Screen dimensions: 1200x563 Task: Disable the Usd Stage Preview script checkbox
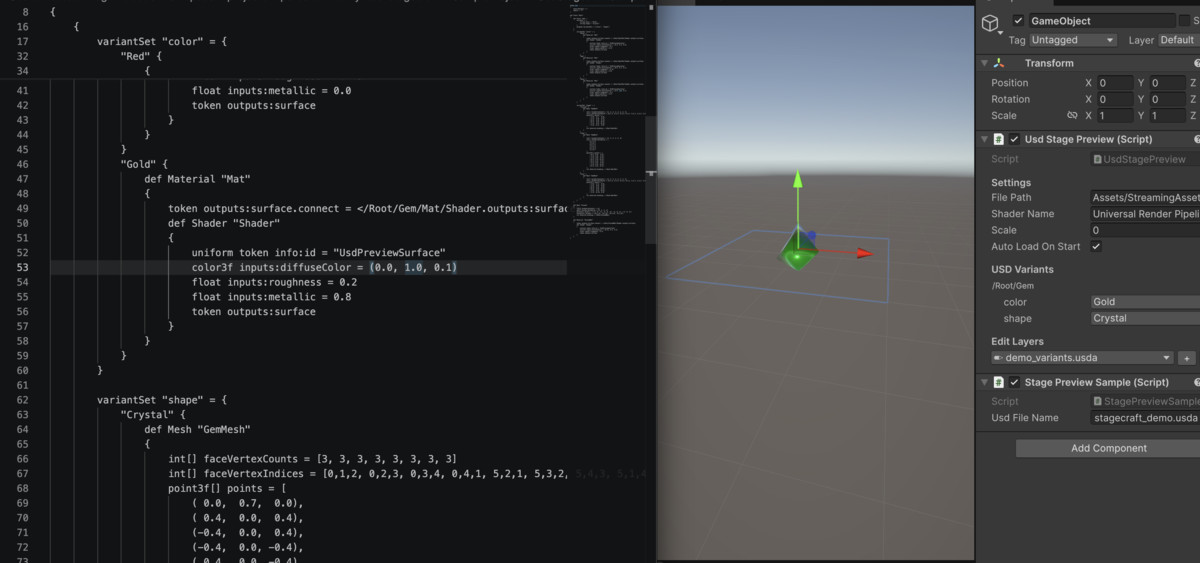click(x=1014, y=139)
